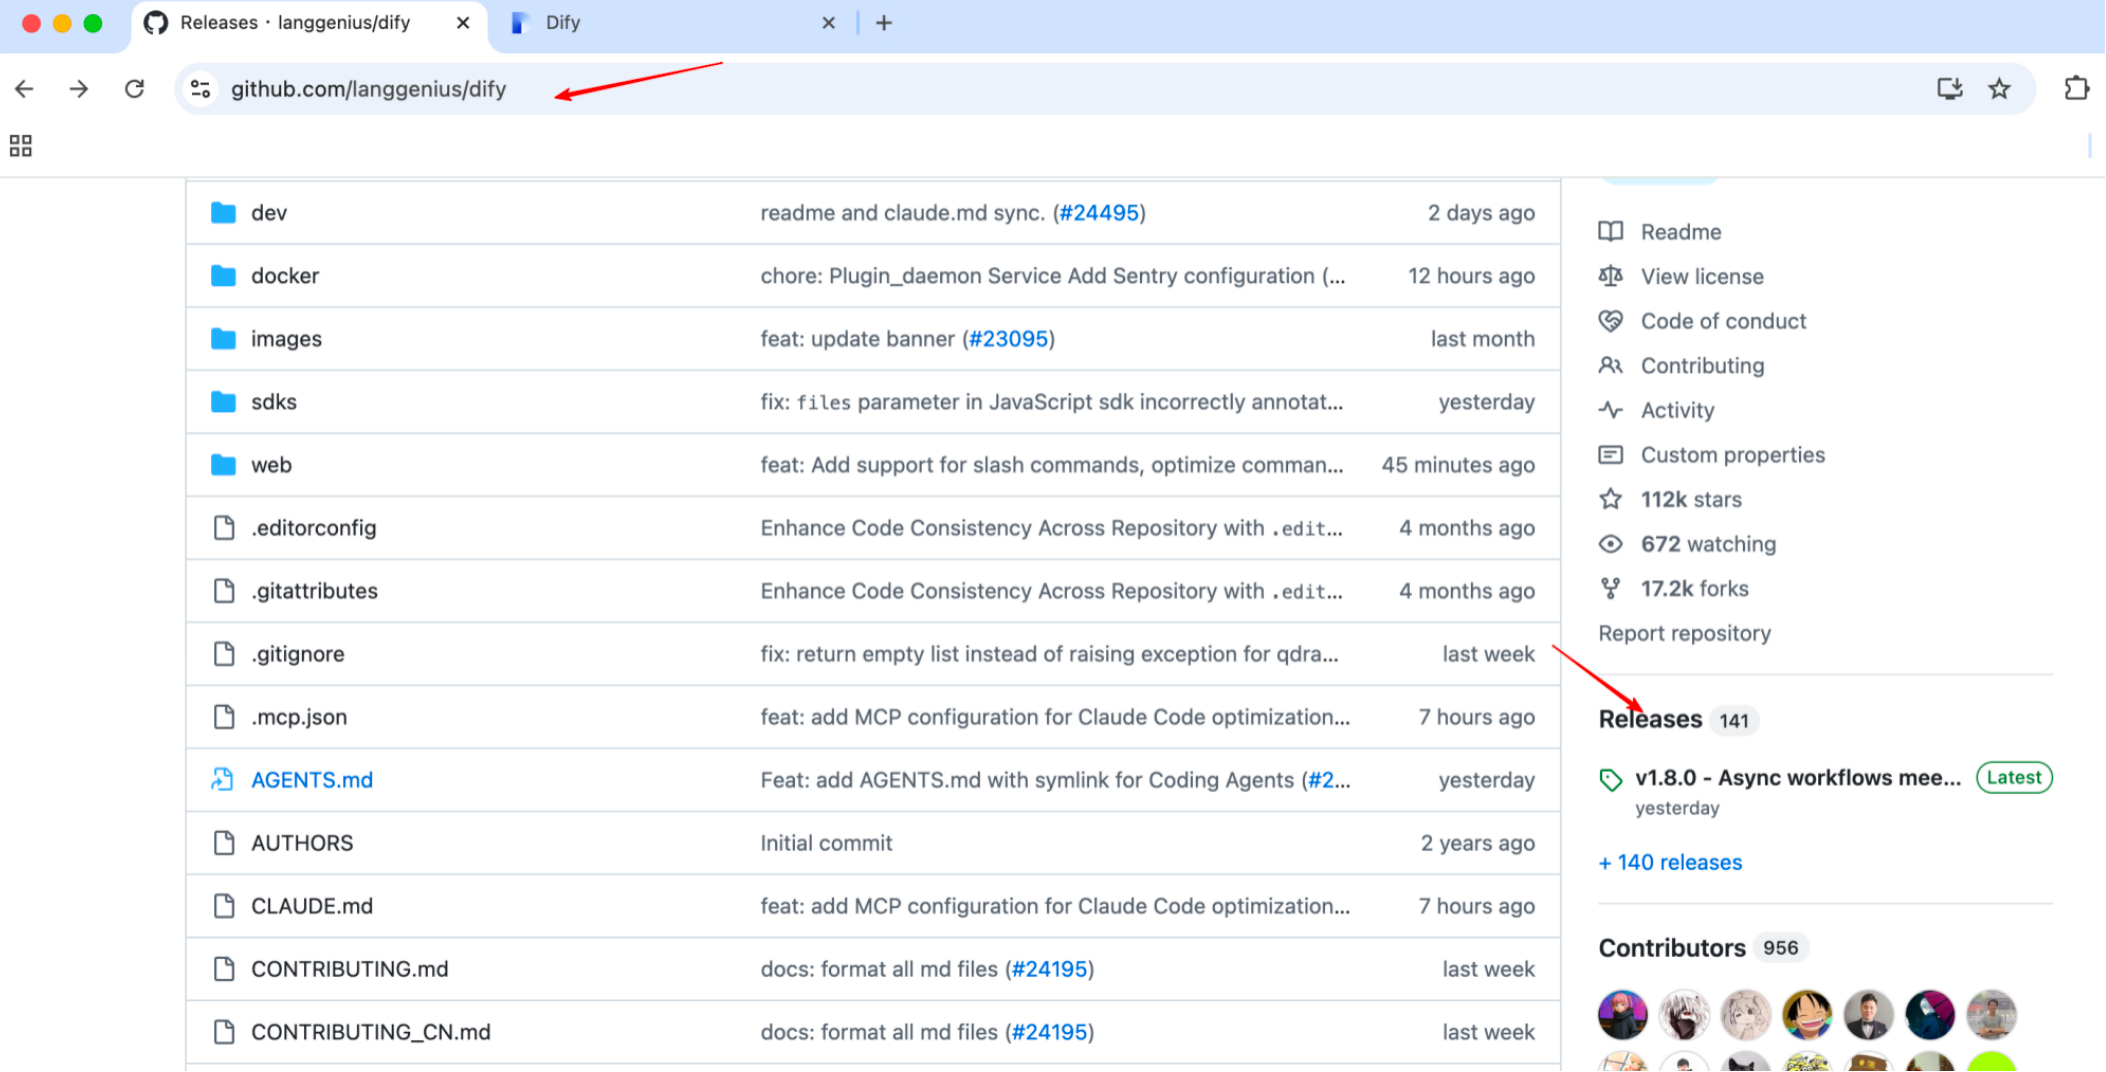Open the v1.8.0 Async workflows release
This screenshot has width=2106, height=1072.
point(1798,778)
